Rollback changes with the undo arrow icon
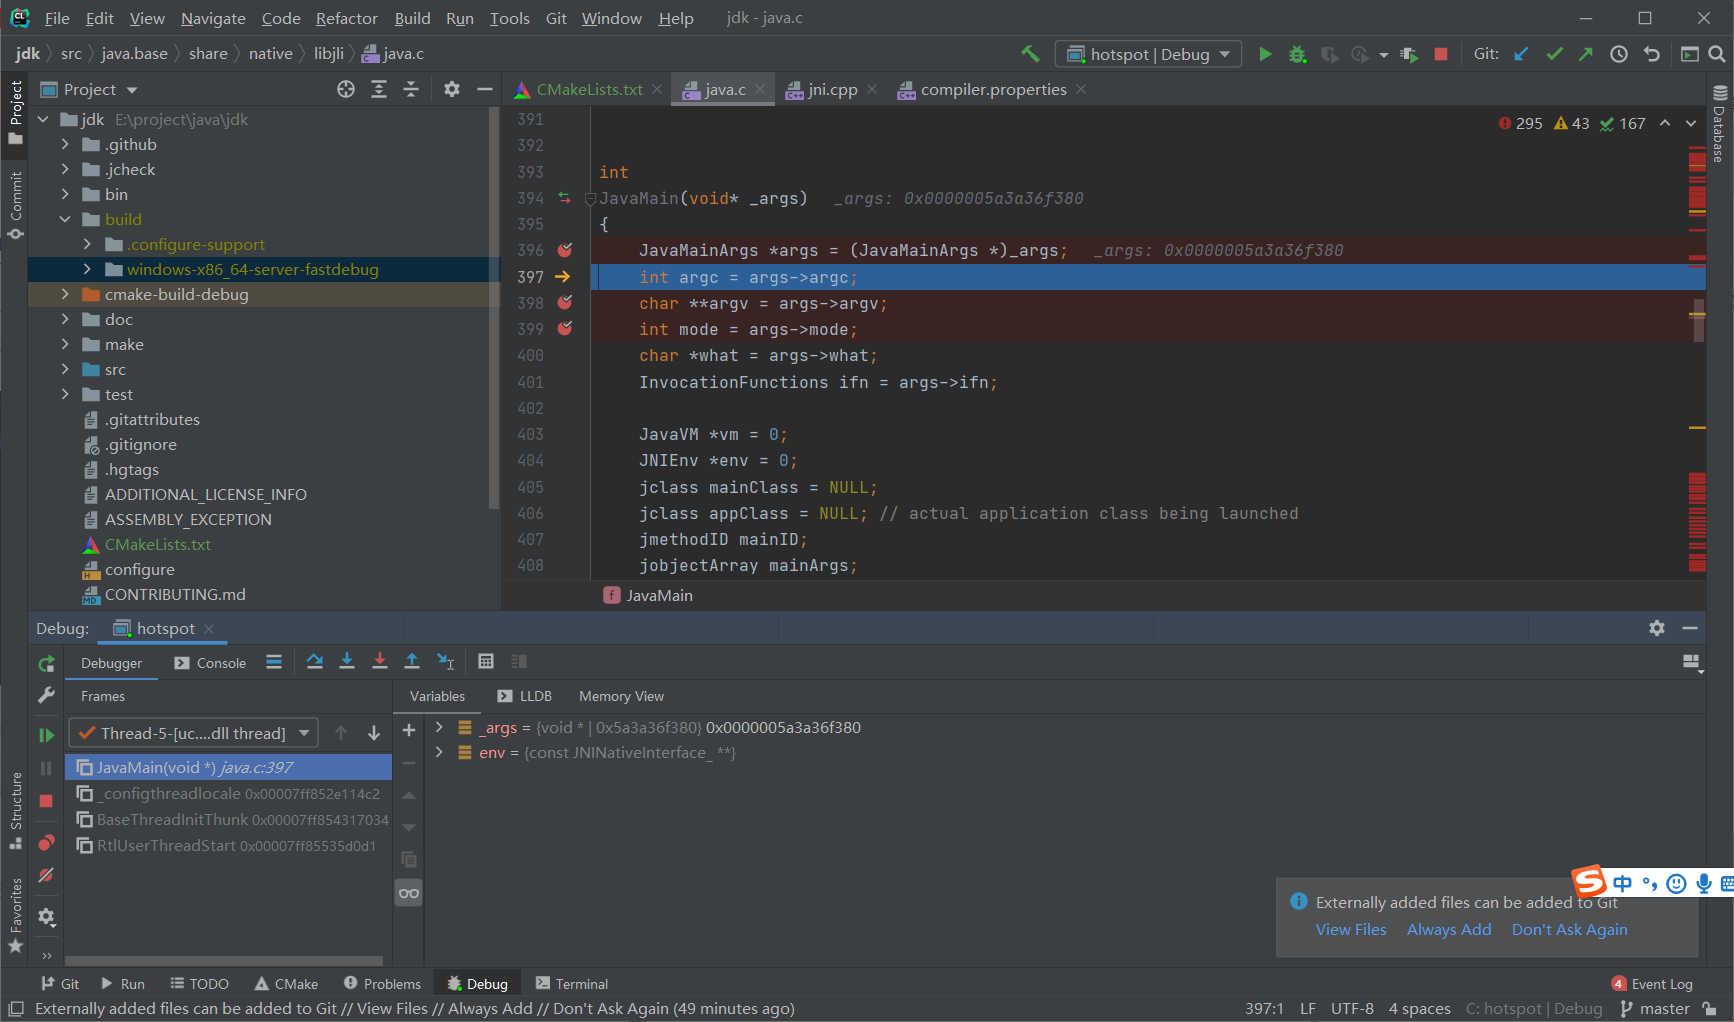This screenshot has width=1734, height=1022. click(1652, 54)
